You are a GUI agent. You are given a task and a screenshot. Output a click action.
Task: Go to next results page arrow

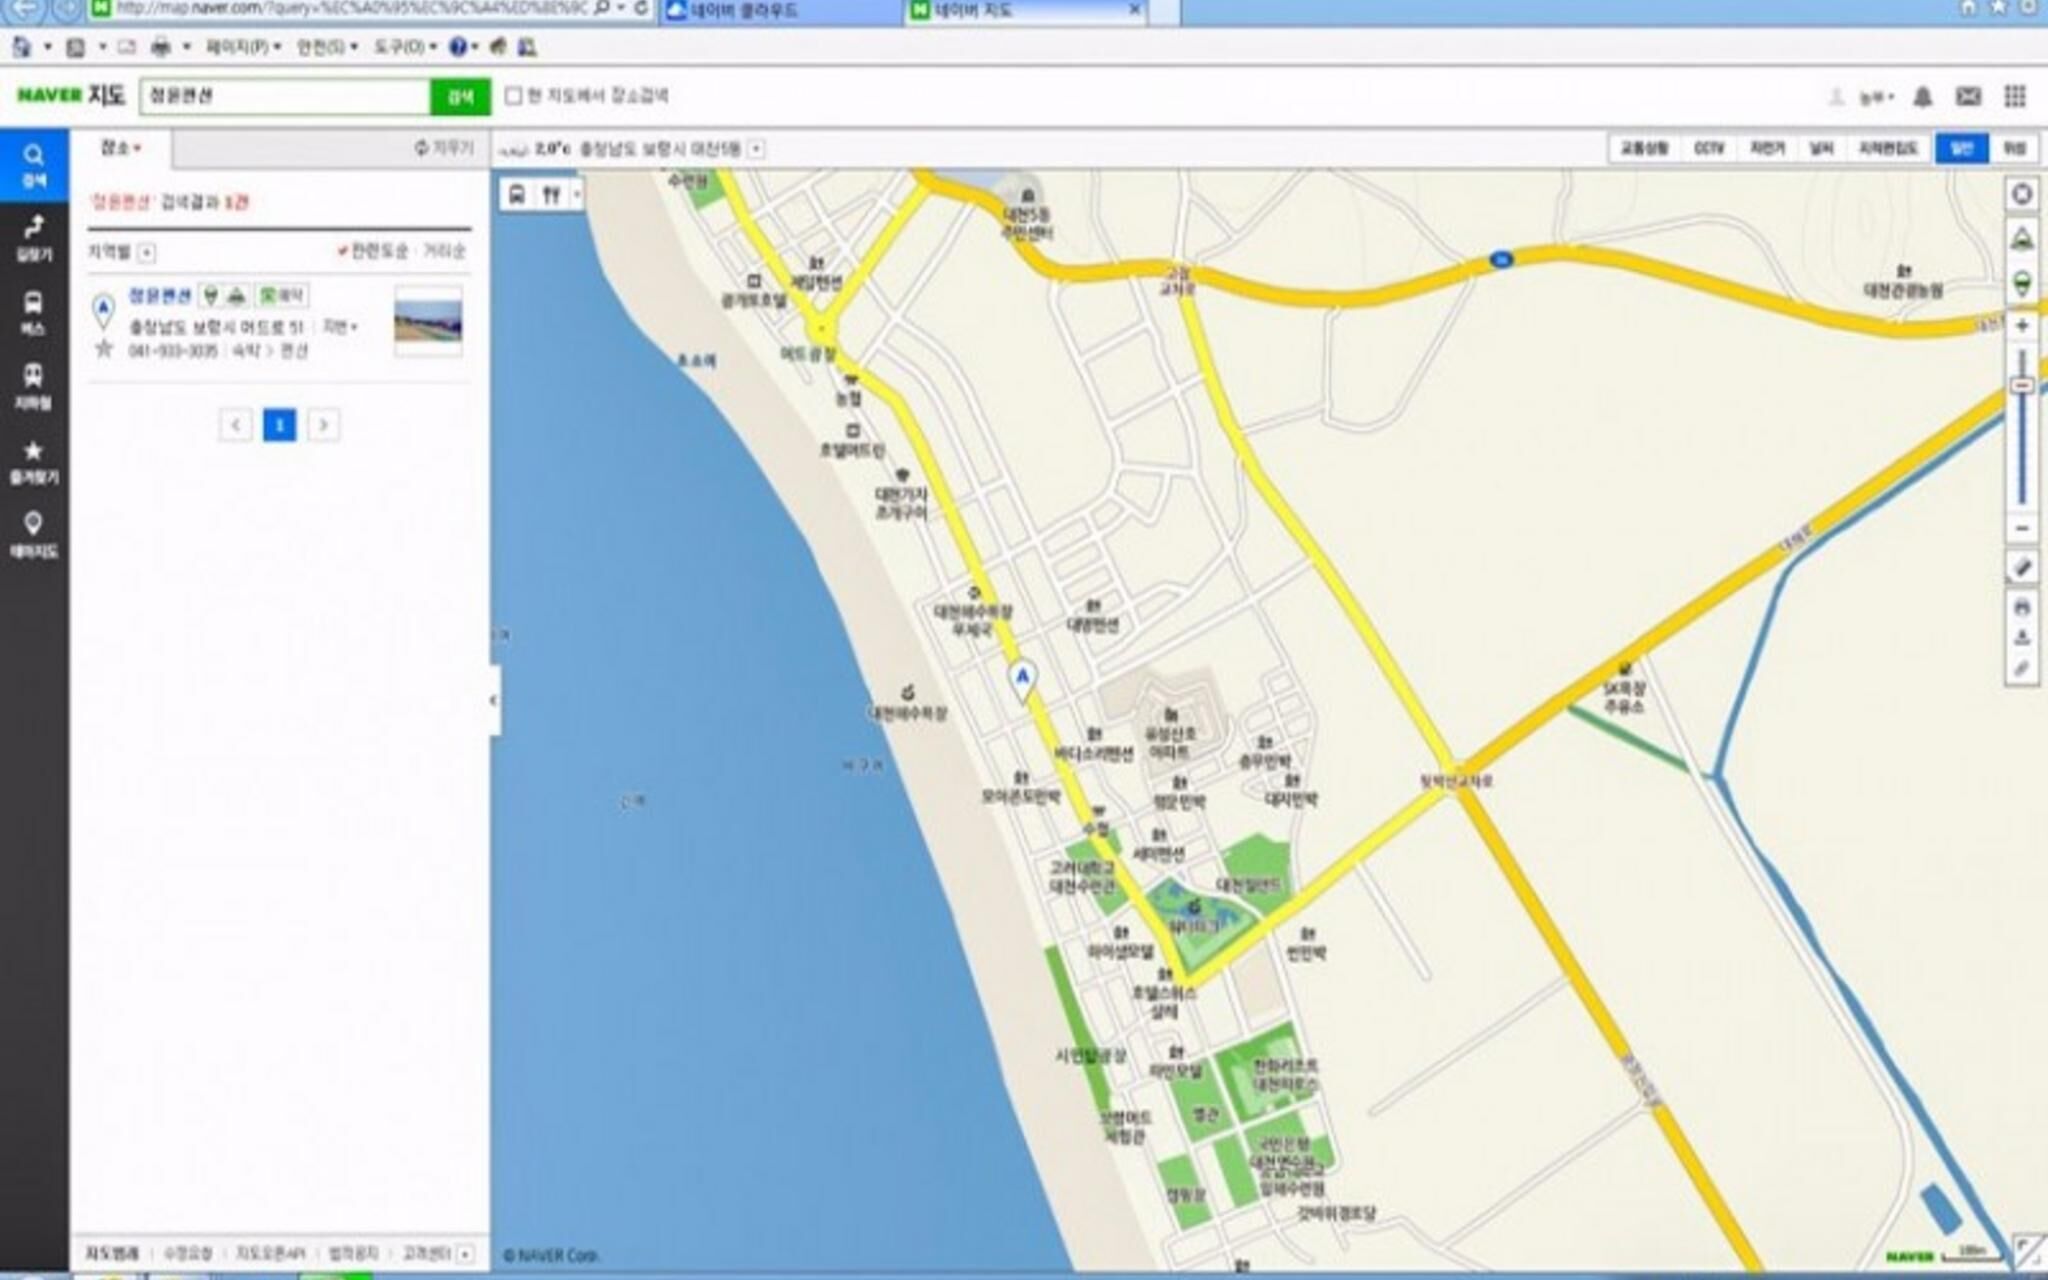pos(323,425)
